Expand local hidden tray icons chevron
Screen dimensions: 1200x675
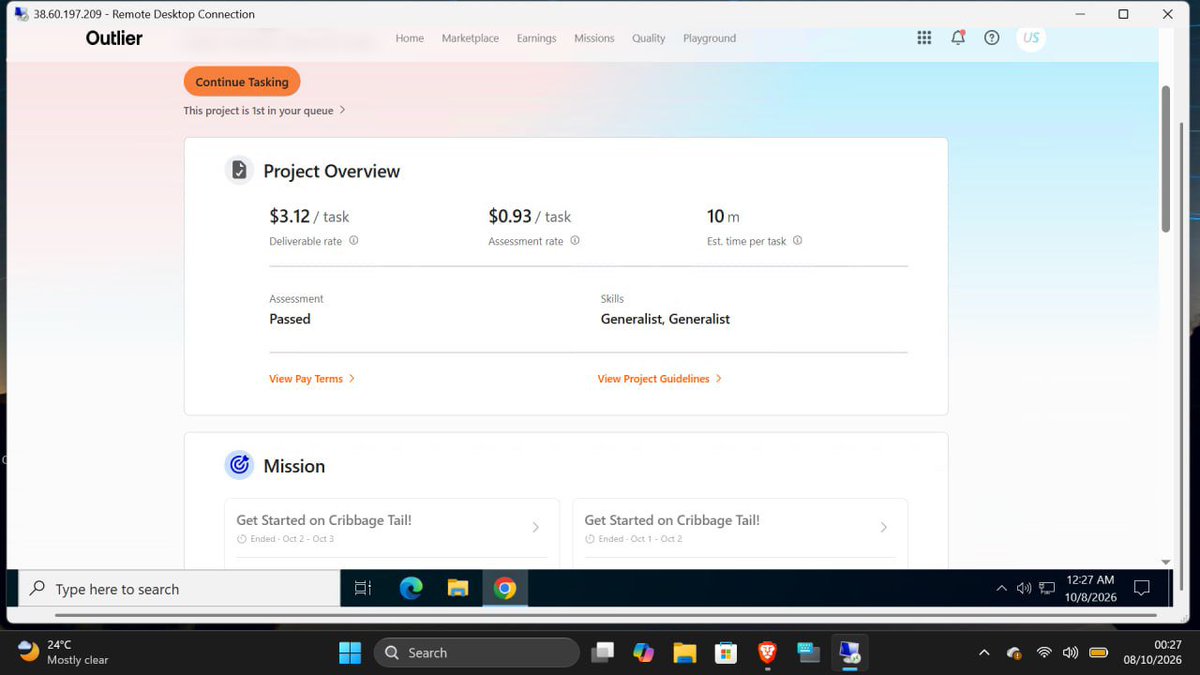pyautogui.click(x=984, y=653)
